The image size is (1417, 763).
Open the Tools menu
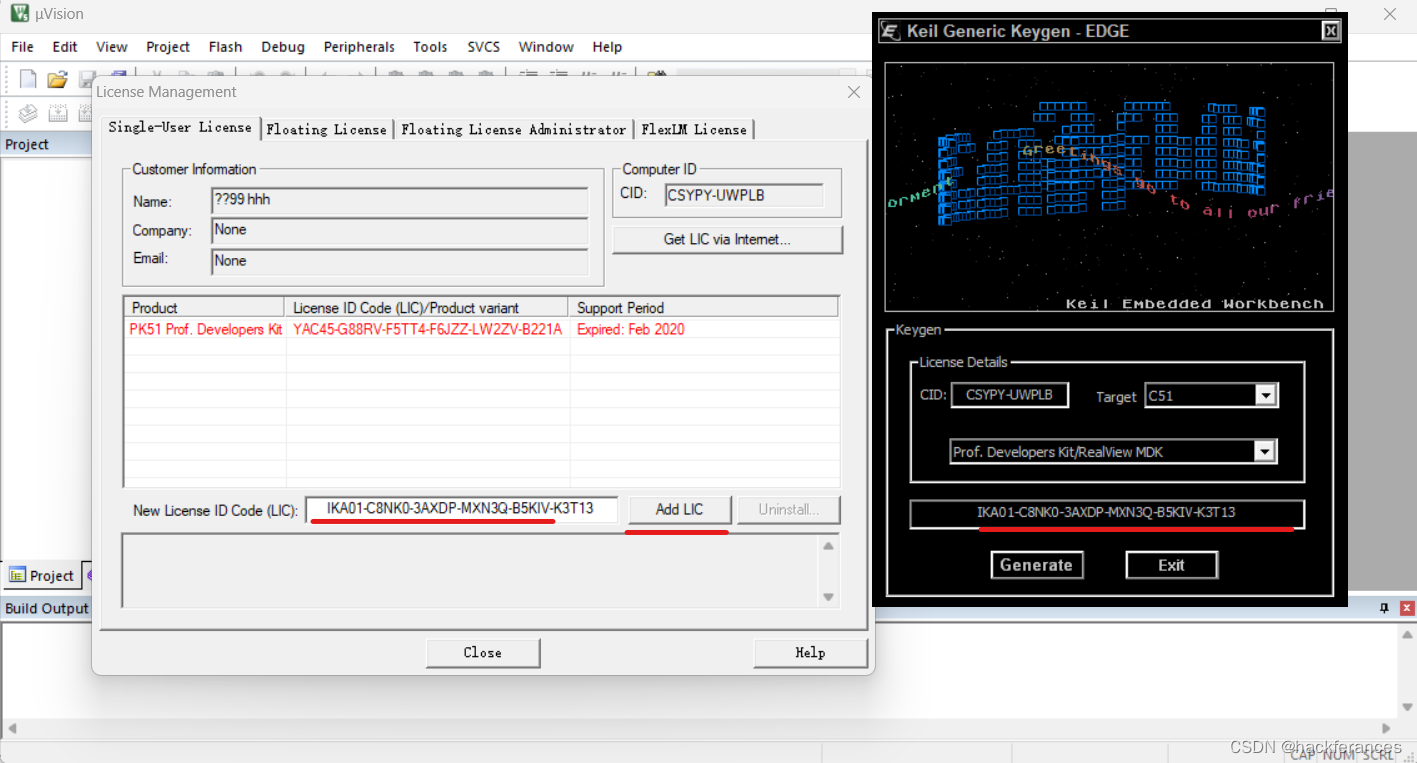(x=430, y=47)
